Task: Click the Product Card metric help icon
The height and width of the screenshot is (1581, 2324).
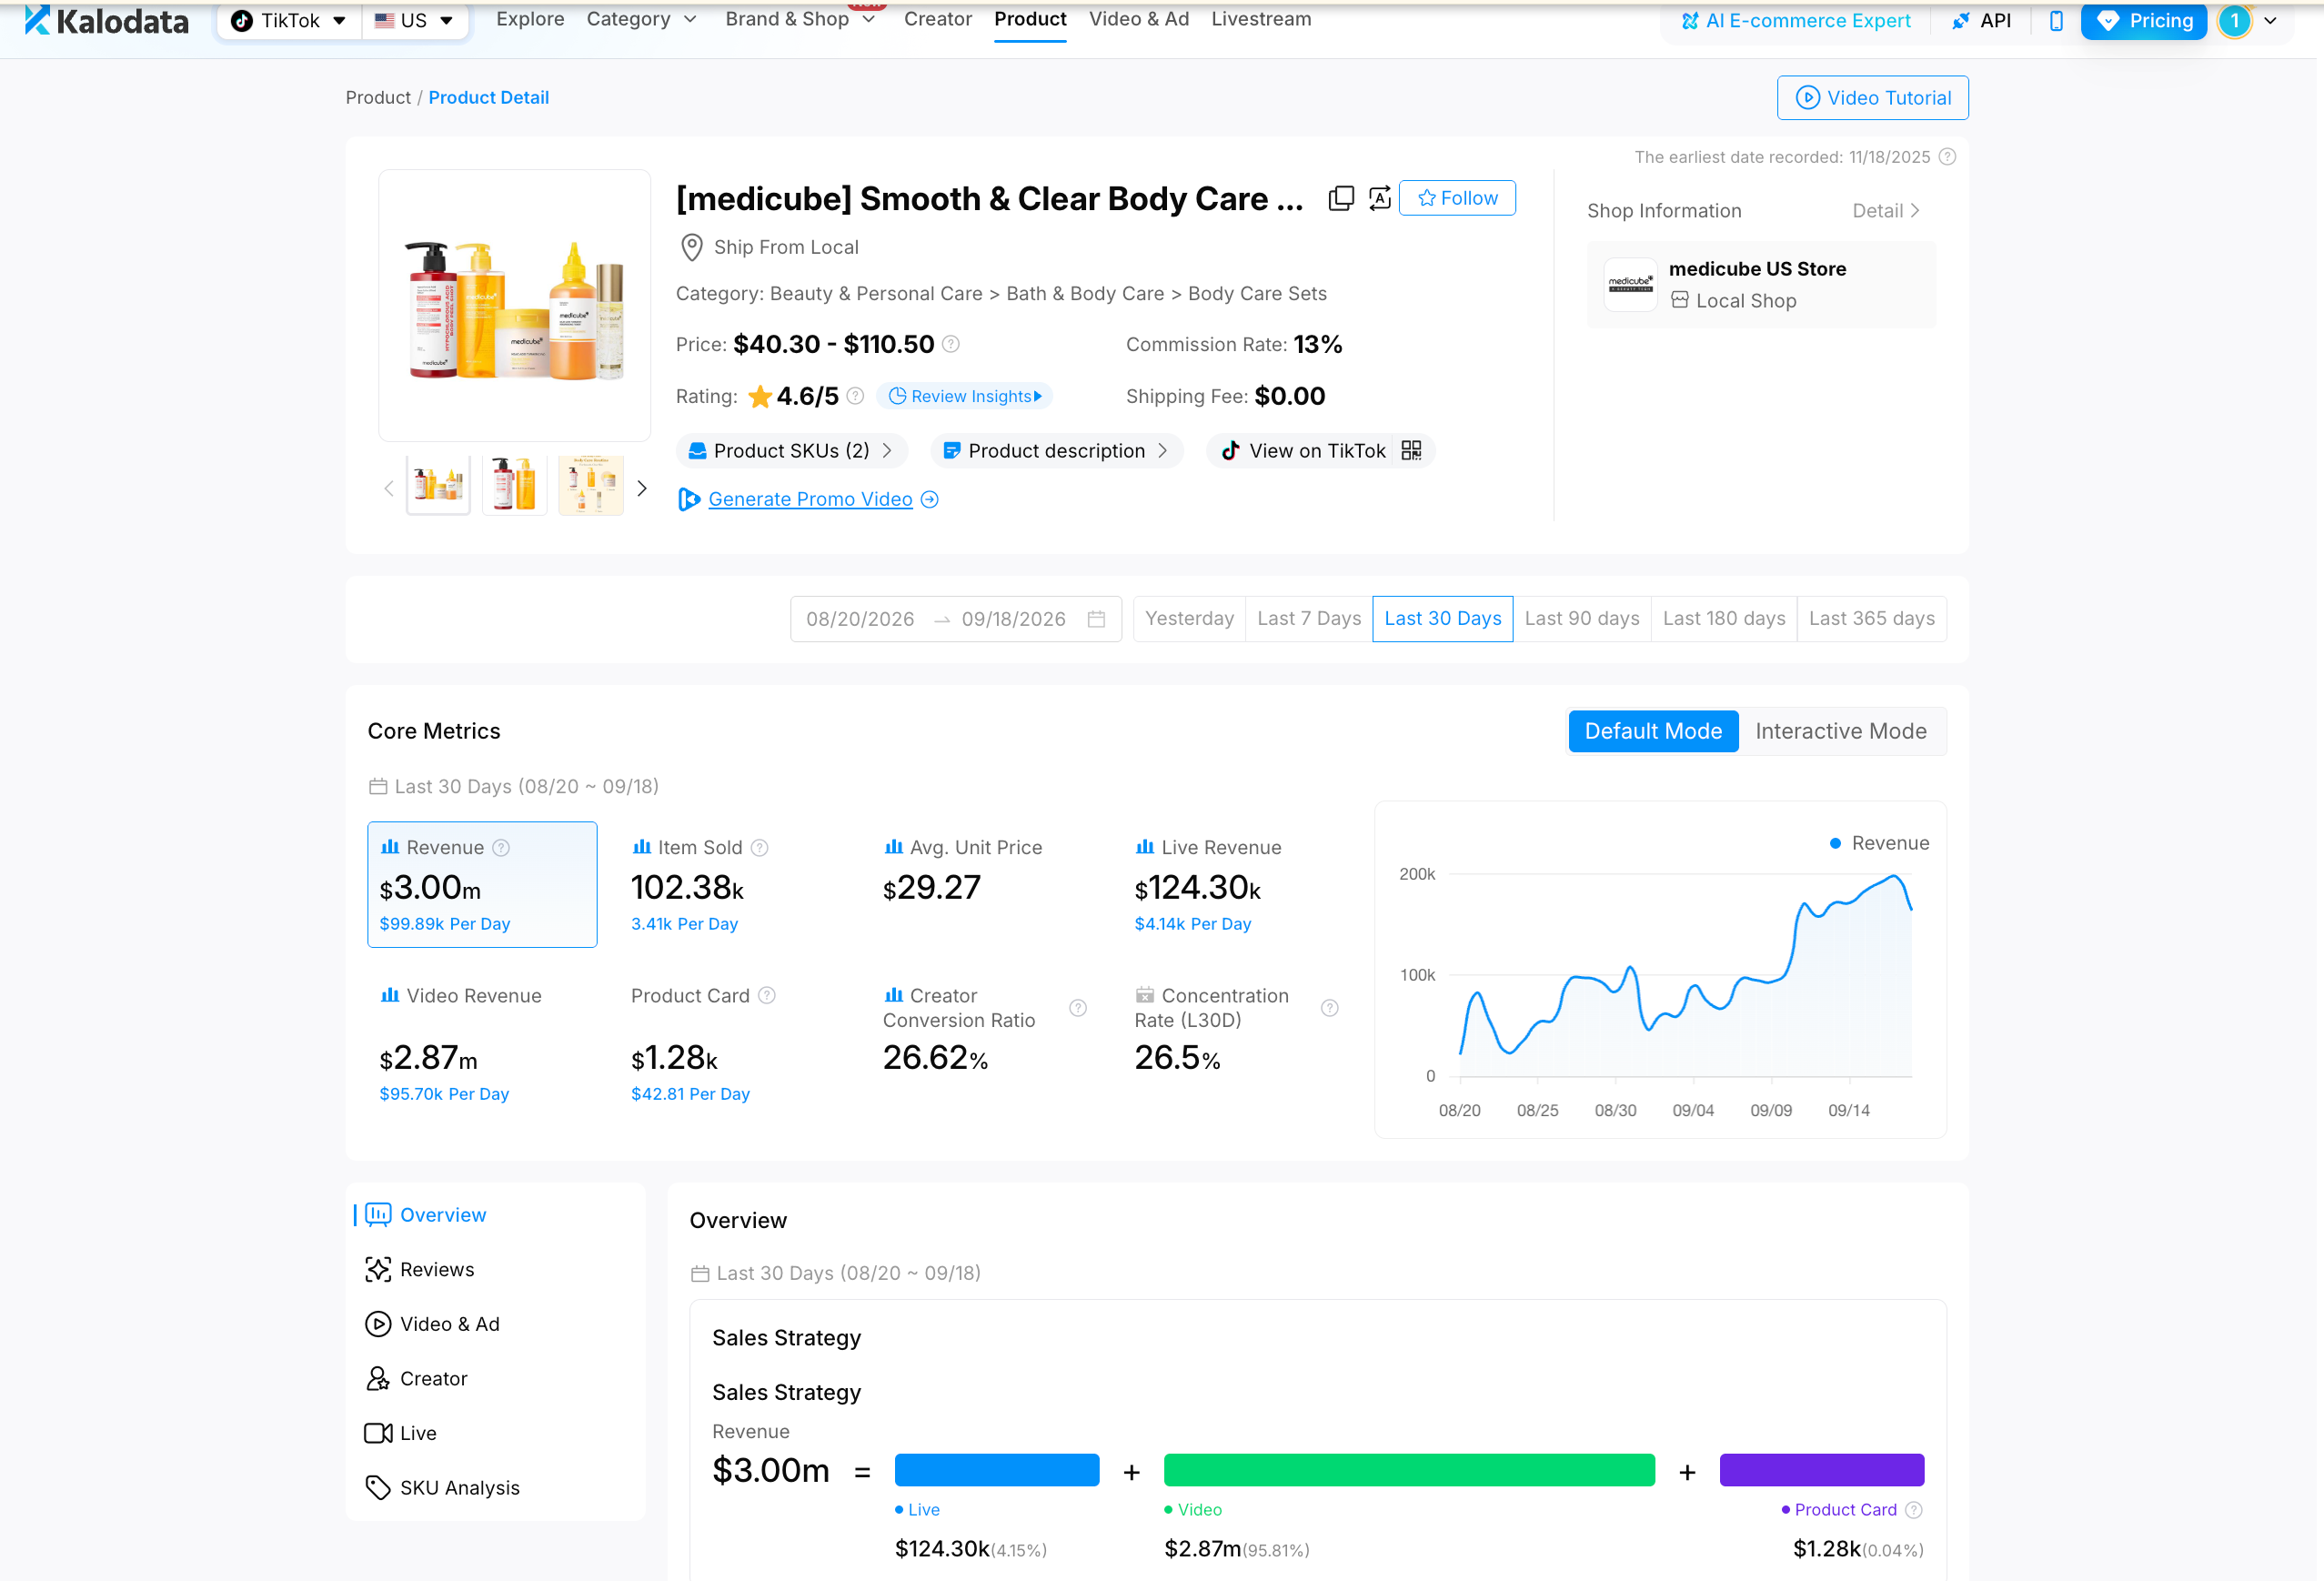Action: (767, 996)
